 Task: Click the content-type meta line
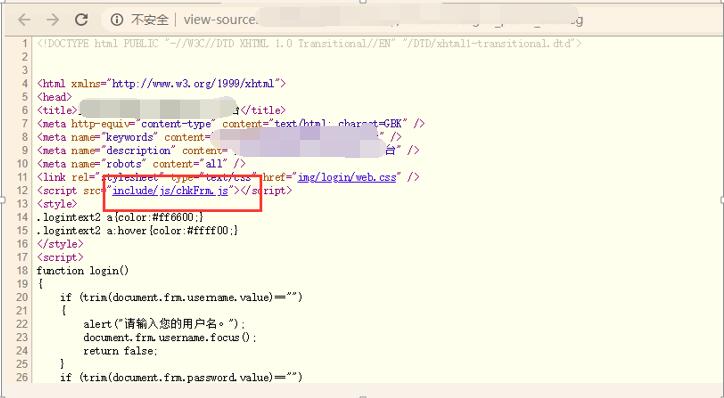pos(231,124)
